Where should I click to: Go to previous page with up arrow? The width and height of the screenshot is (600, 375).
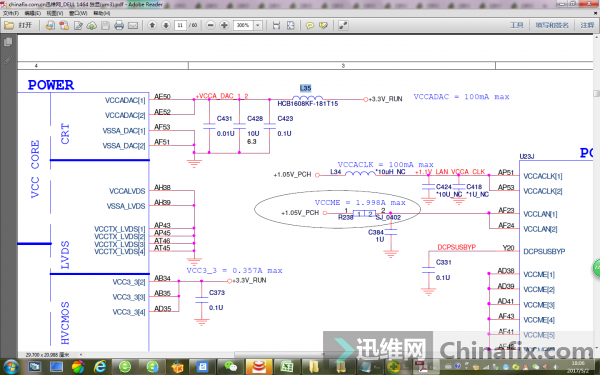(x=152, y=25)
